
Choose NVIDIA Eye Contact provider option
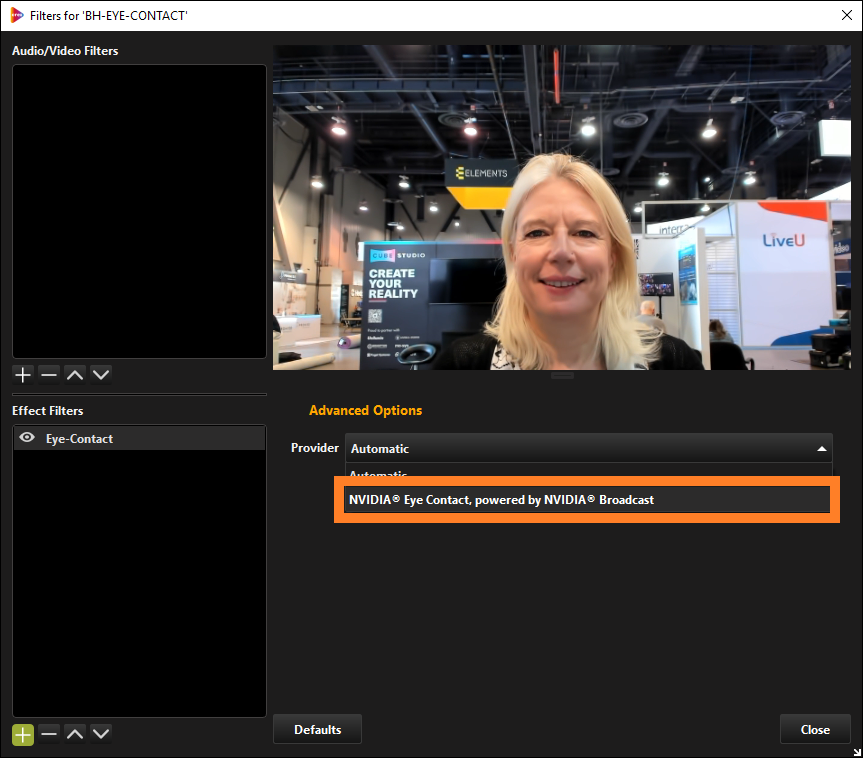[x=587, y=499]
